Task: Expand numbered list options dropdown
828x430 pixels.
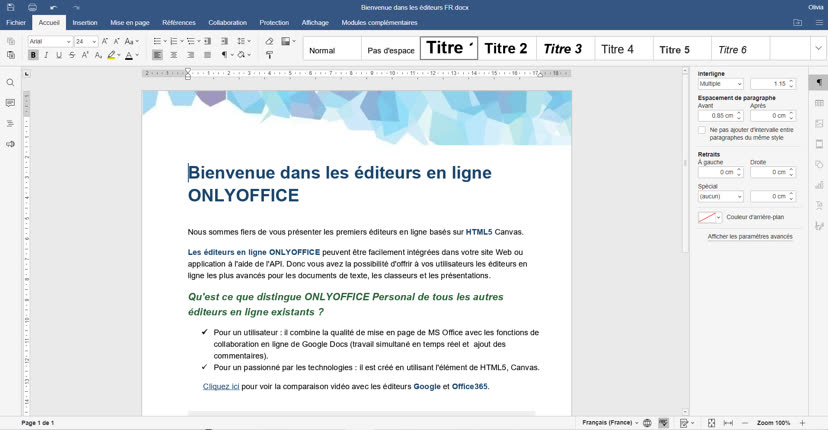Action: 182,41
